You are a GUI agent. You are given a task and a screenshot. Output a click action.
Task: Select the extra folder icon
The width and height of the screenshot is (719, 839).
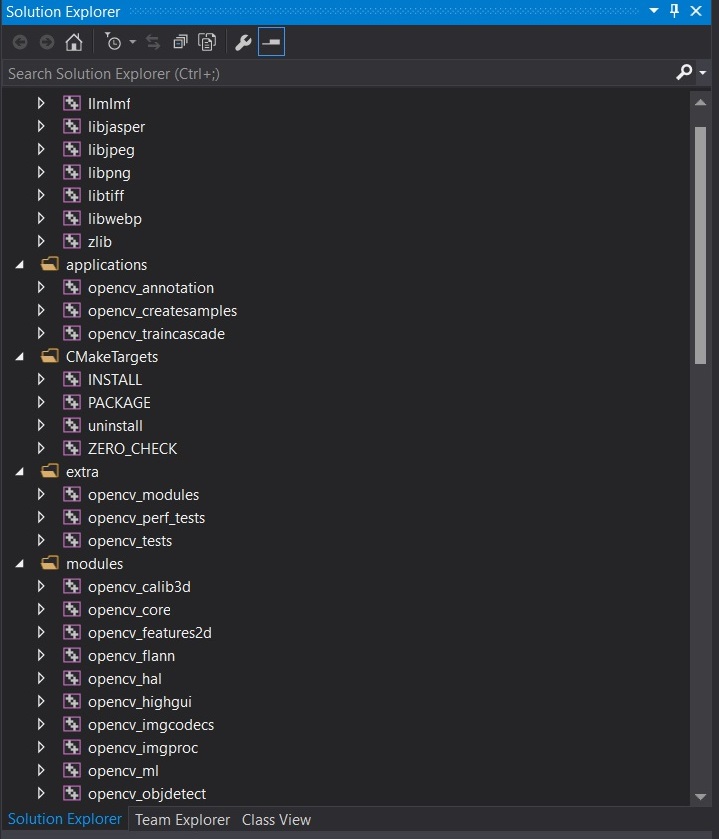(50, 471)
